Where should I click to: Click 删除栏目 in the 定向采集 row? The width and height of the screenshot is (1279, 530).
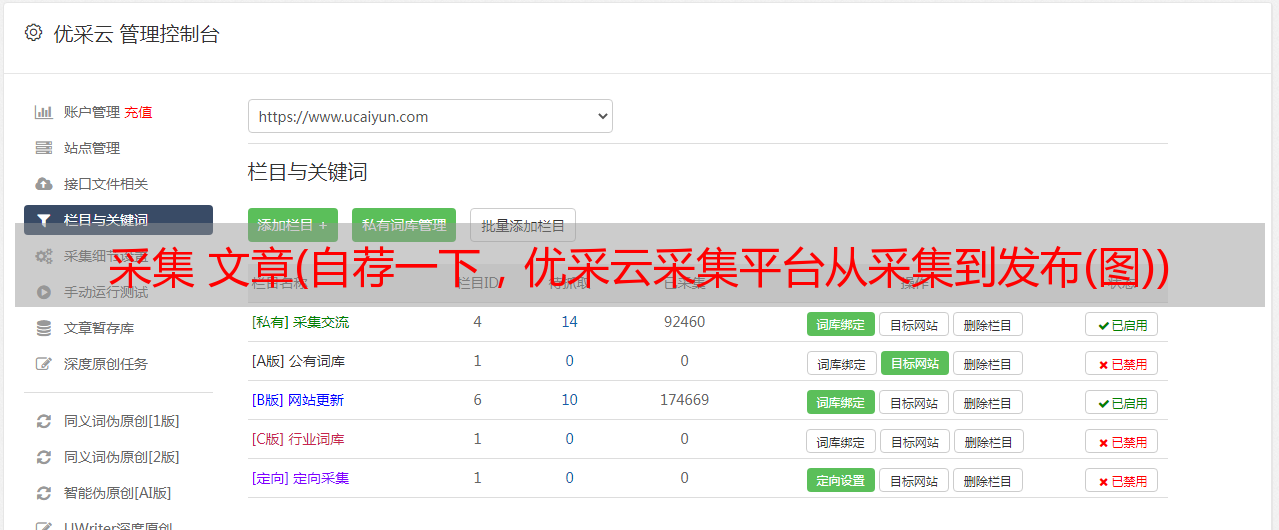point(988,480)
